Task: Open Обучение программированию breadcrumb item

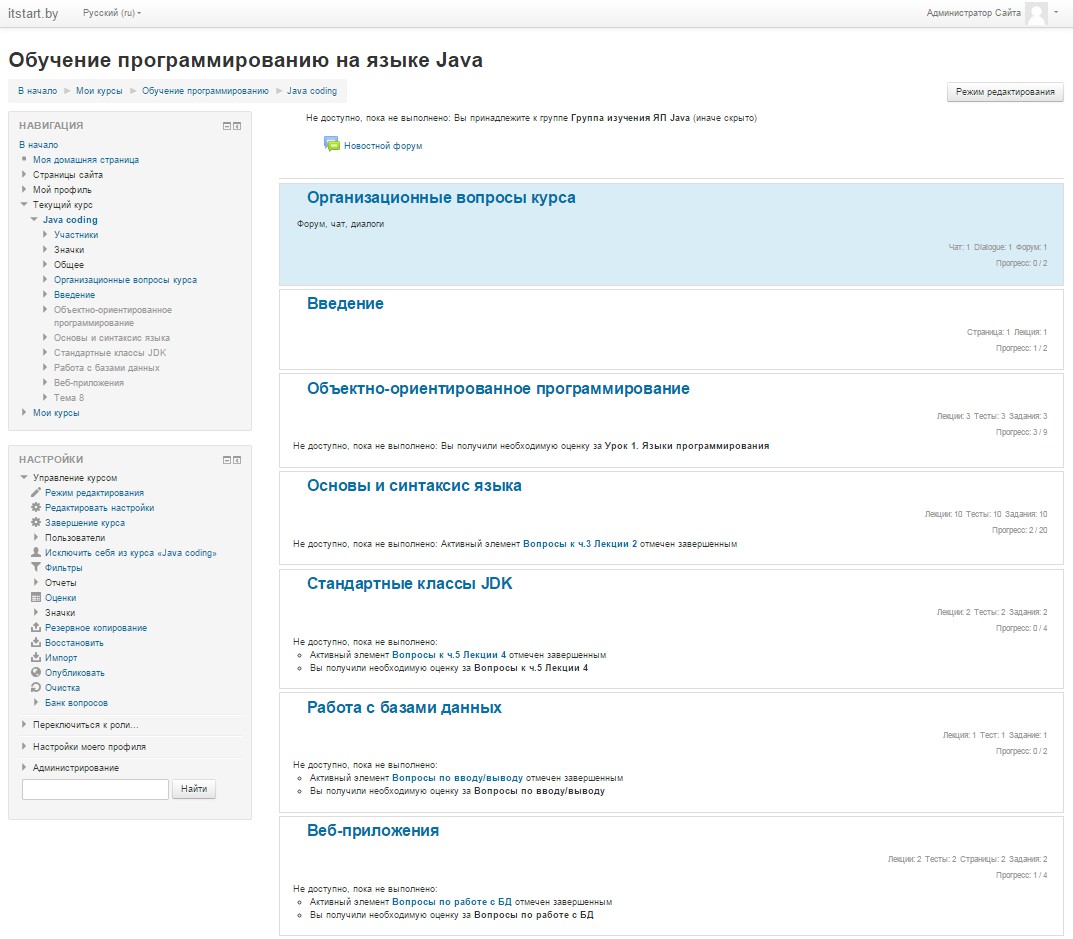Action: (205, 91)
